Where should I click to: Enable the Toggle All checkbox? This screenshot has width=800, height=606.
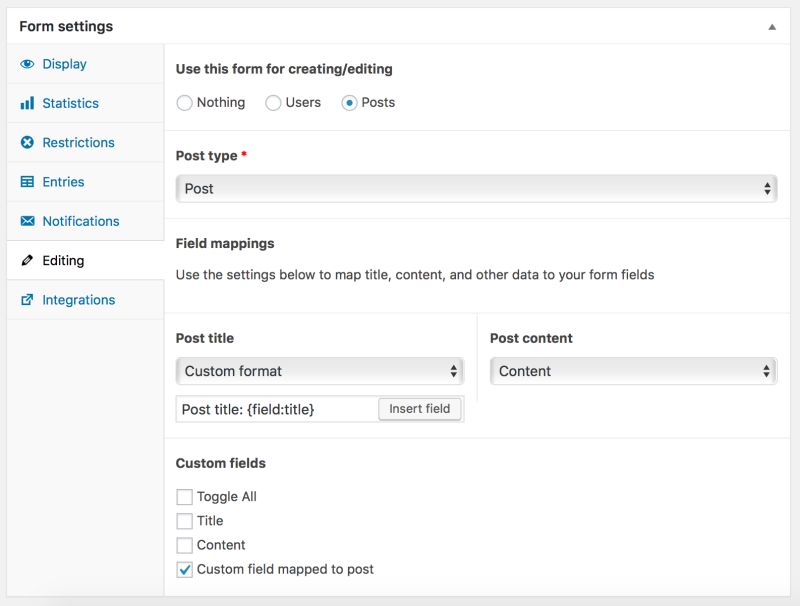click(184, 496)
